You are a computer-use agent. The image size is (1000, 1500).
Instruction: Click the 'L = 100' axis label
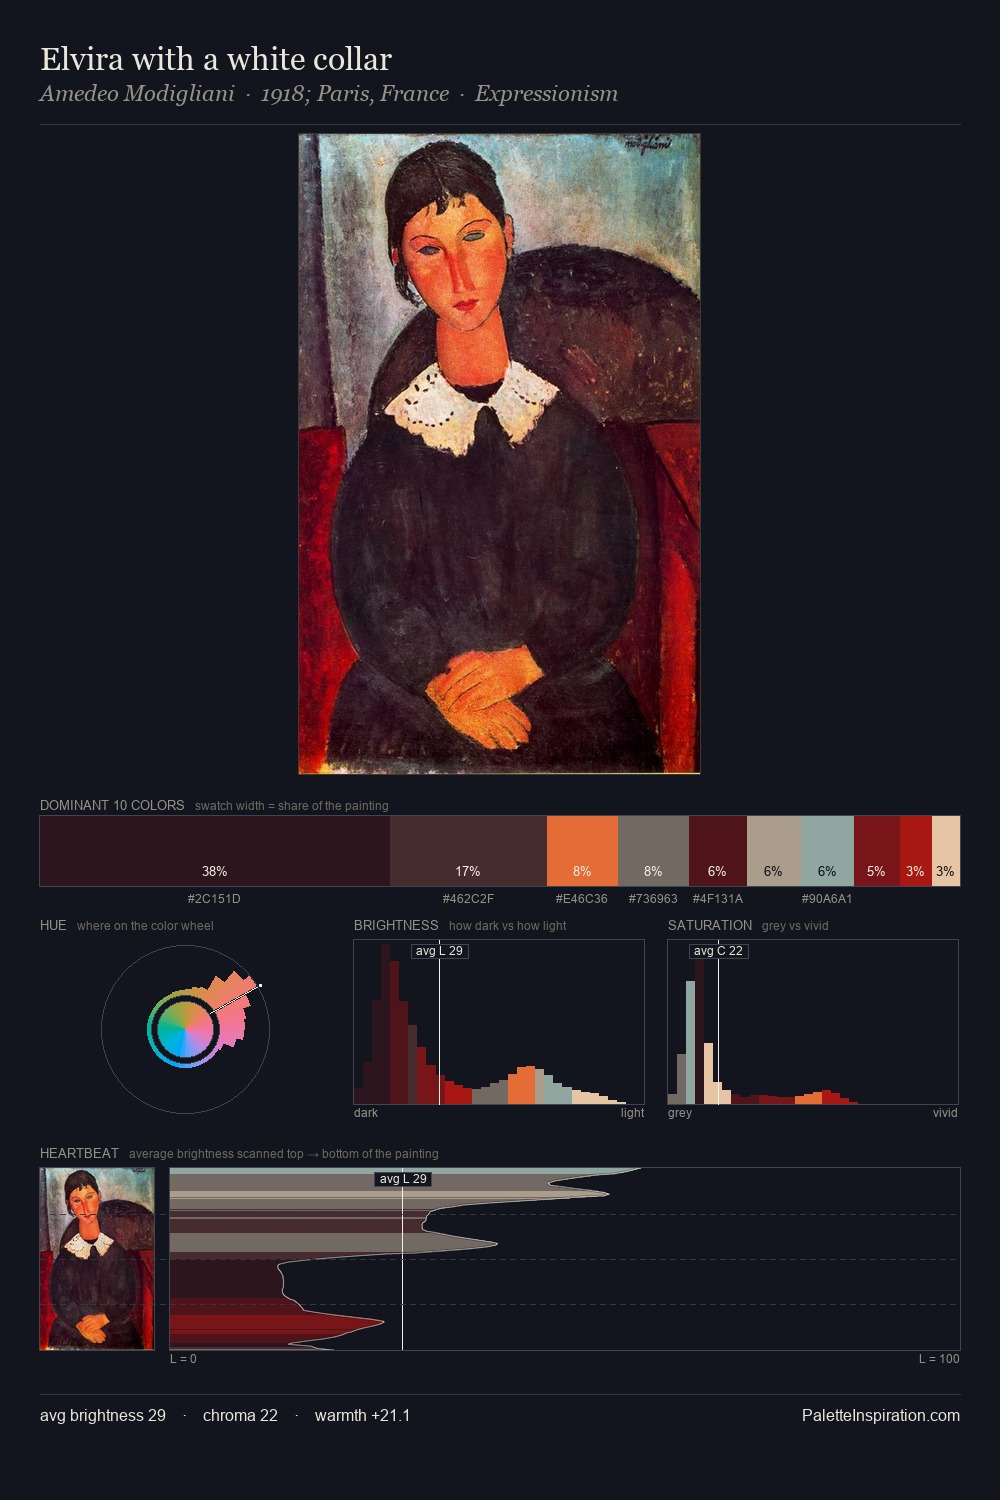tap(939, 1359)
